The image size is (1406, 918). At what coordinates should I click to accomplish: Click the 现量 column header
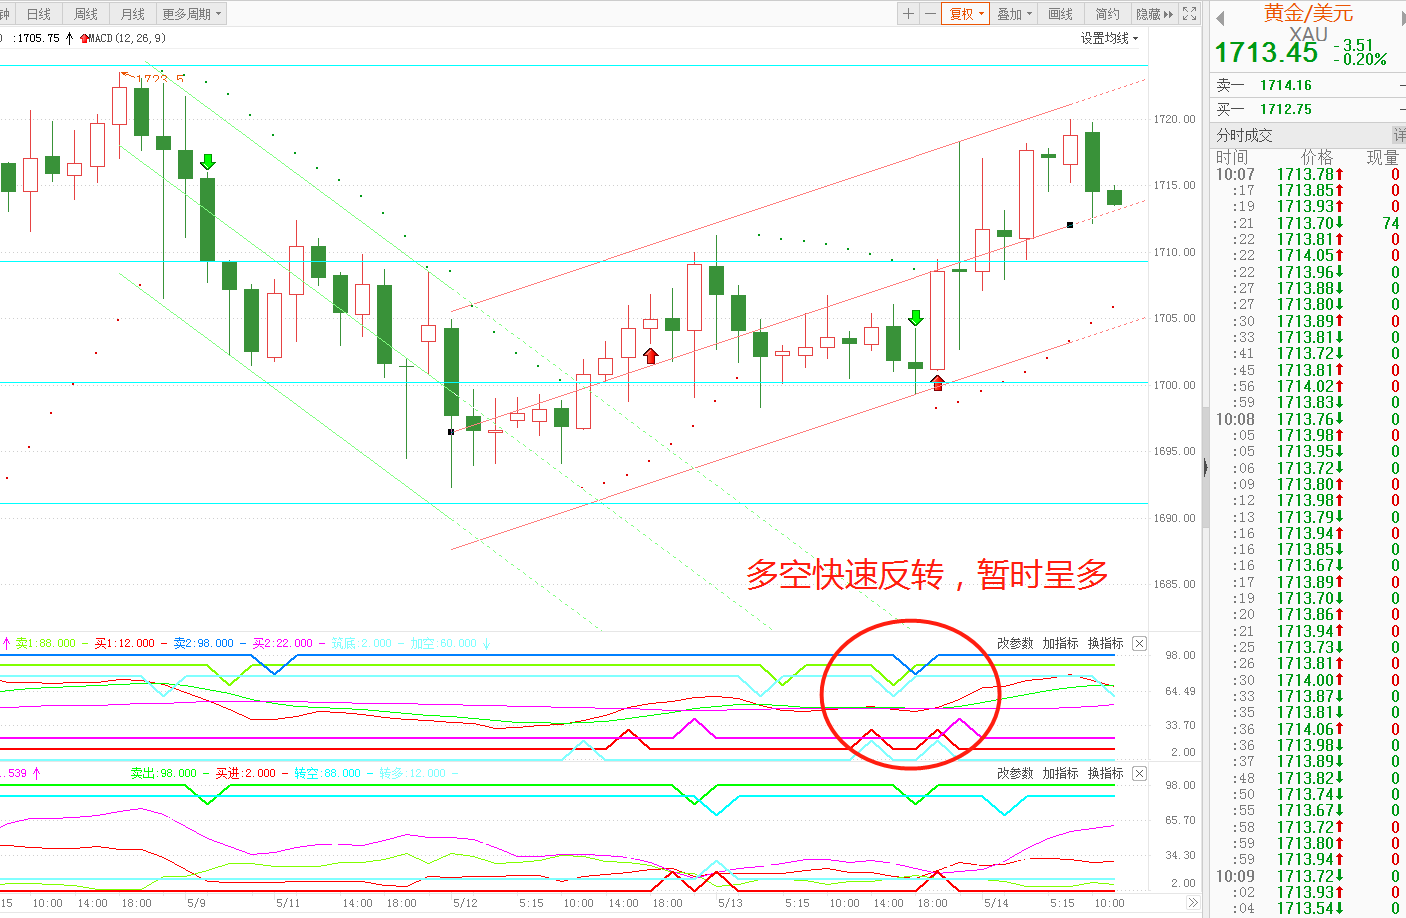click(x=1383, y=157)
